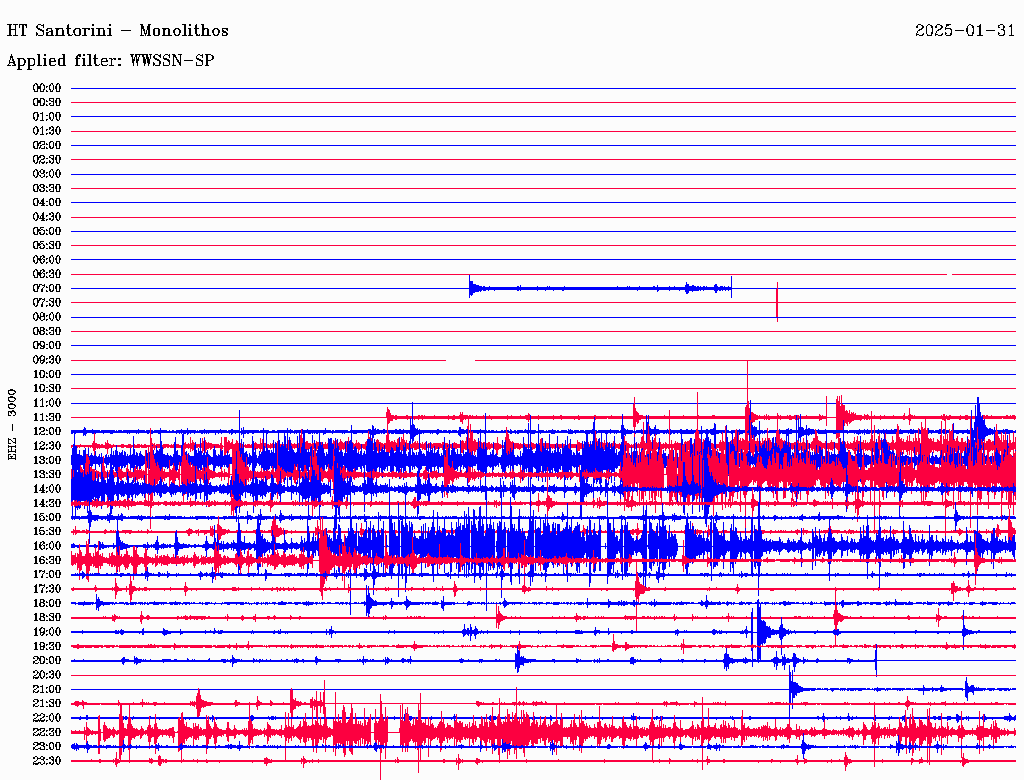
Task: Click the 06:30 time label
Action: tap(47, 274)
